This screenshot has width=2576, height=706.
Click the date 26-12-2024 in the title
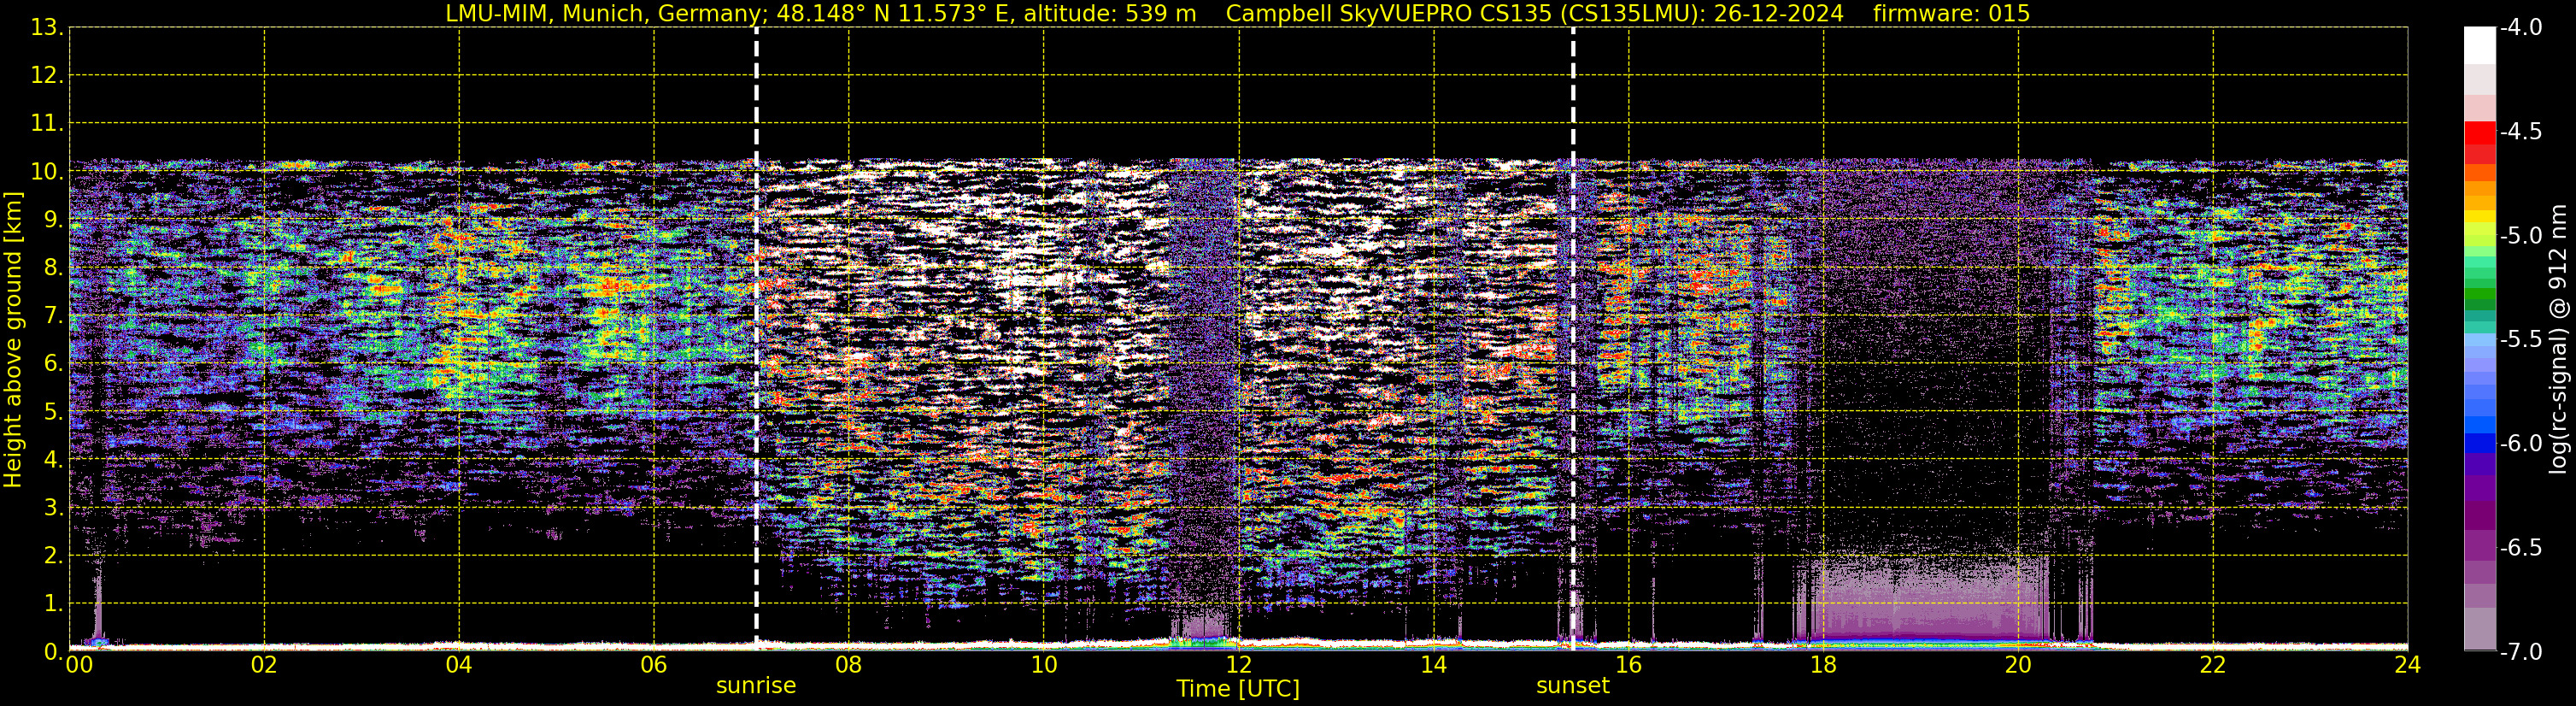1779,14
